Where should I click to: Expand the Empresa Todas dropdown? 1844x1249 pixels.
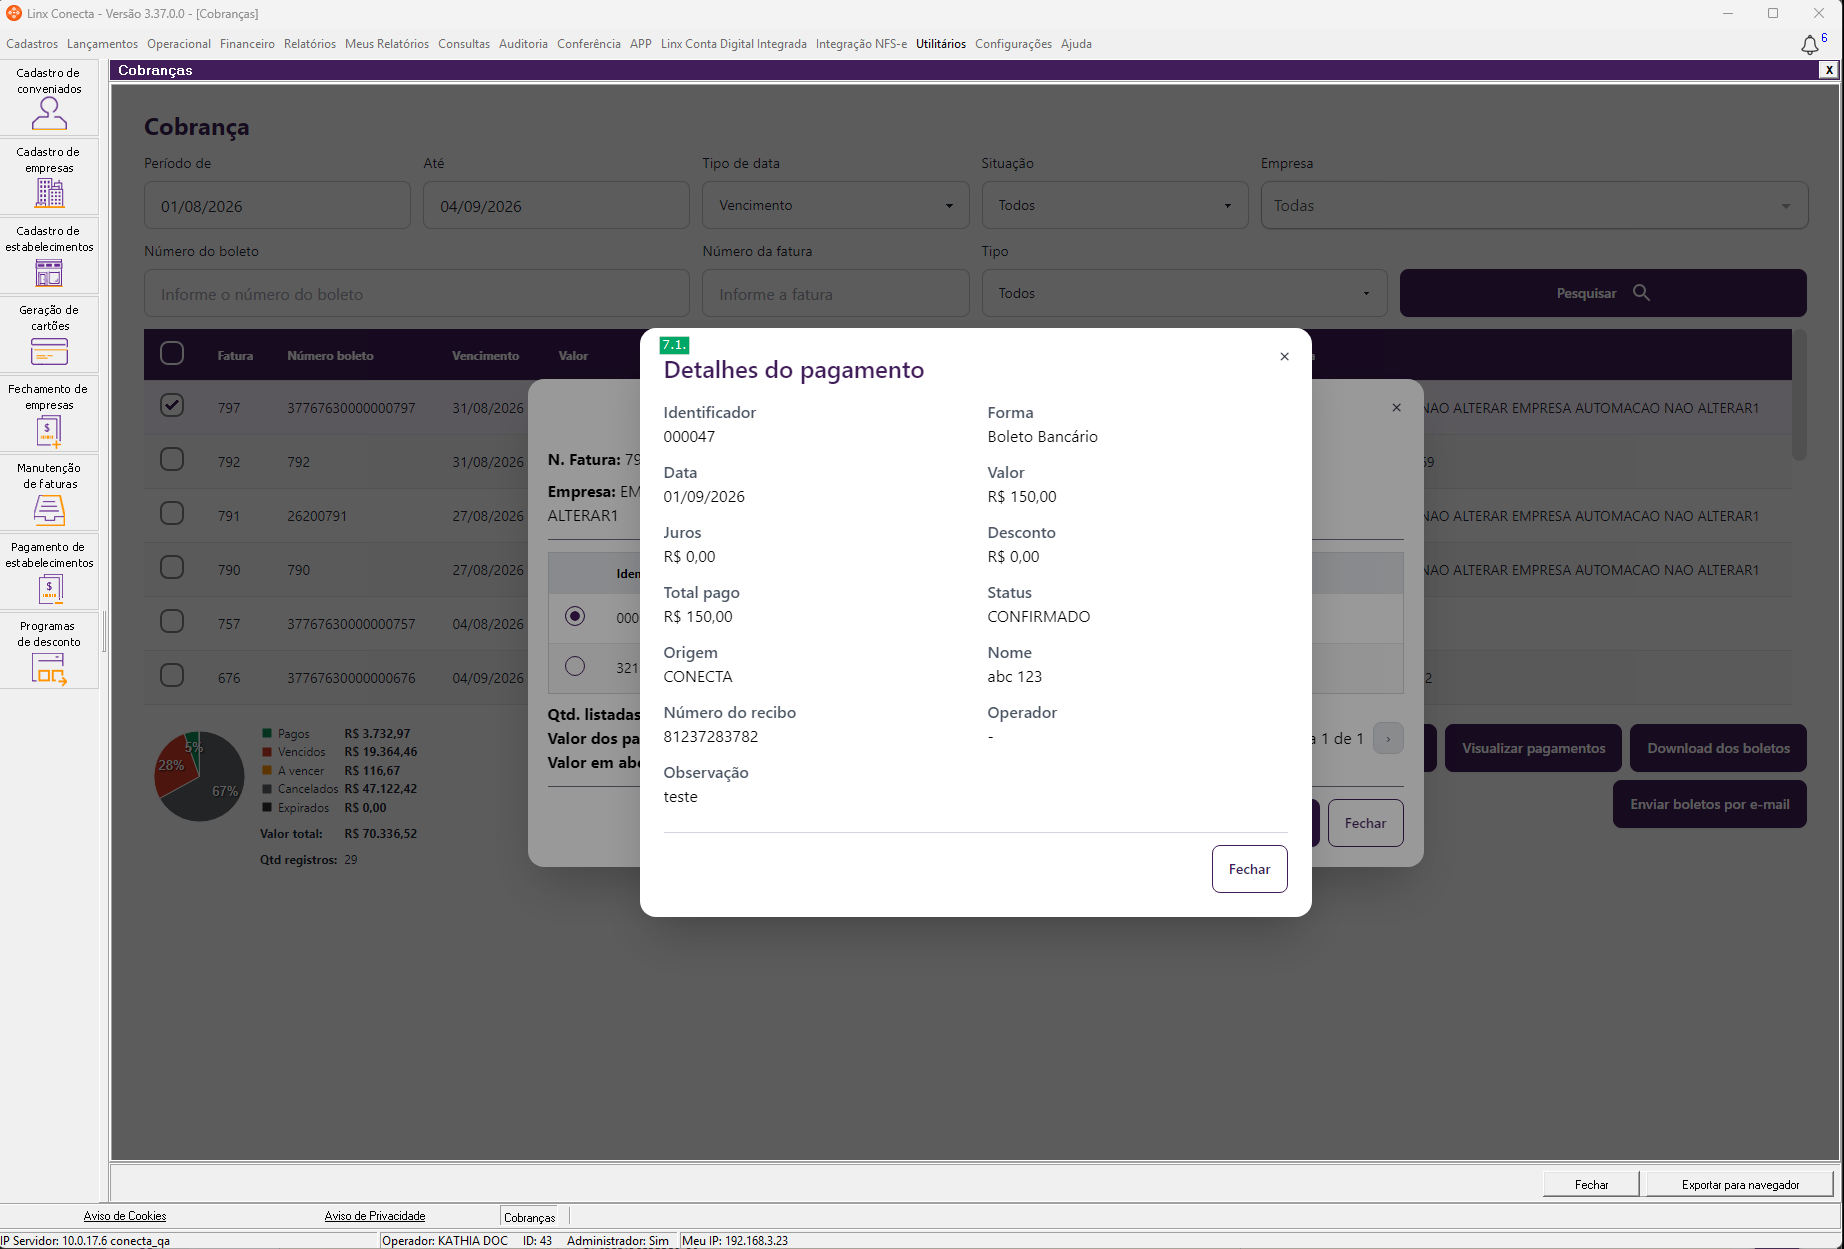click(x=1534, y=205)
